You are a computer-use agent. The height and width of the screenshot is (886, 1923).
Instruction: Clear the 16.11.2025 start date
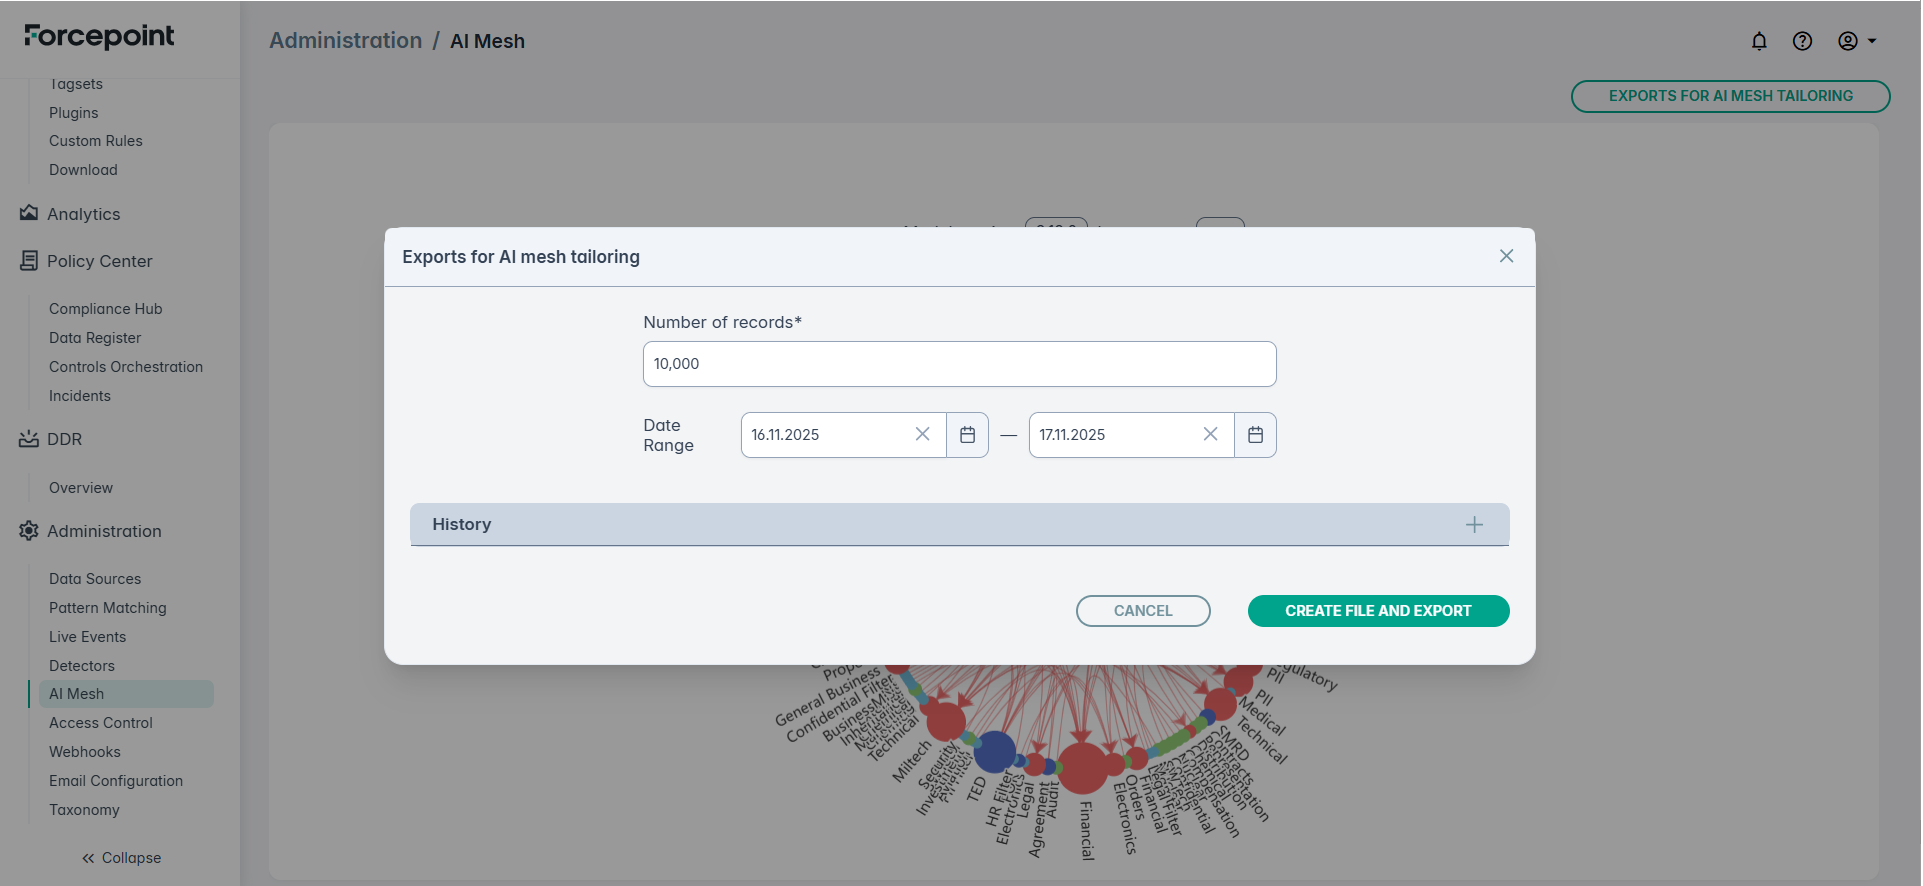(922, 434)
